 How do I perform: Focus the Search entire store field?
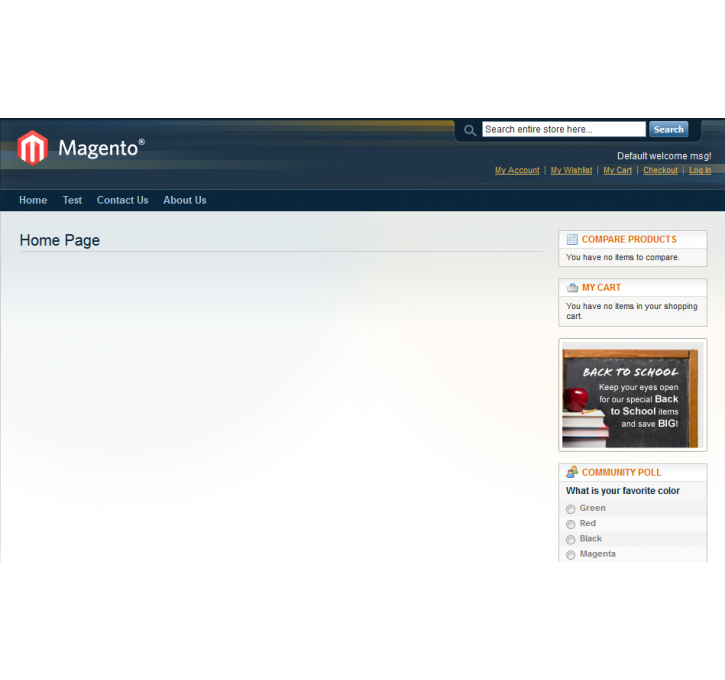pos(564,129)
